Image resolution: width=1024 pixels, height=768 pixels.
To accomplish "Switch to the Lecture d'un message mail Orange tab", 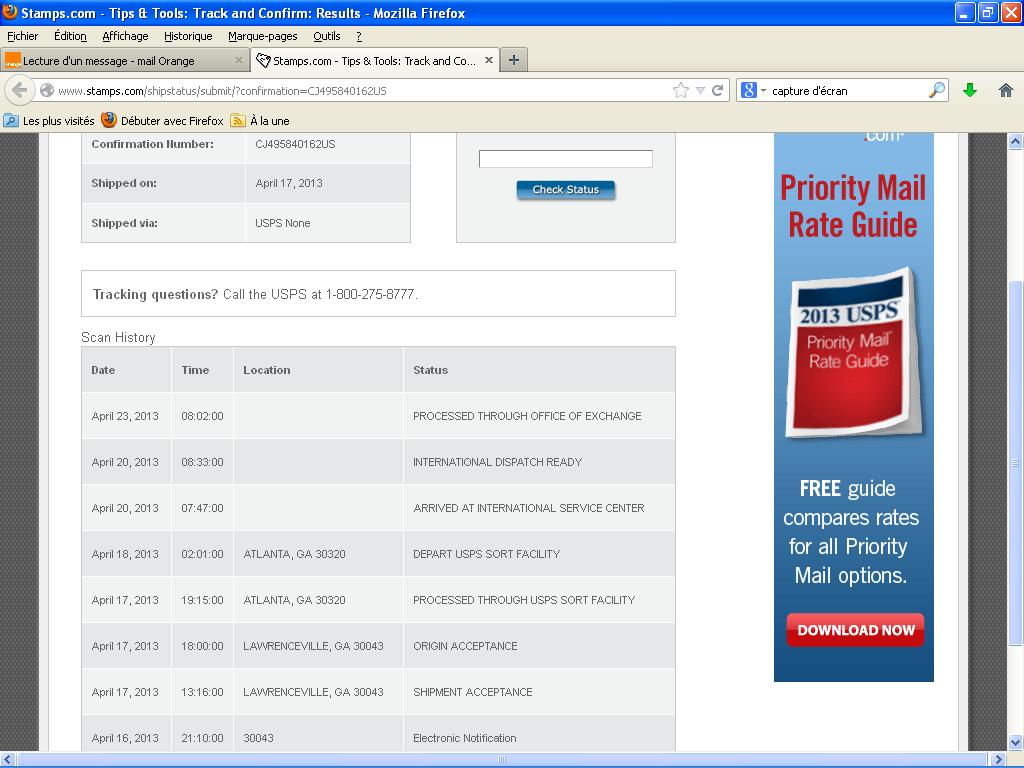I will [x=125, y=60].
